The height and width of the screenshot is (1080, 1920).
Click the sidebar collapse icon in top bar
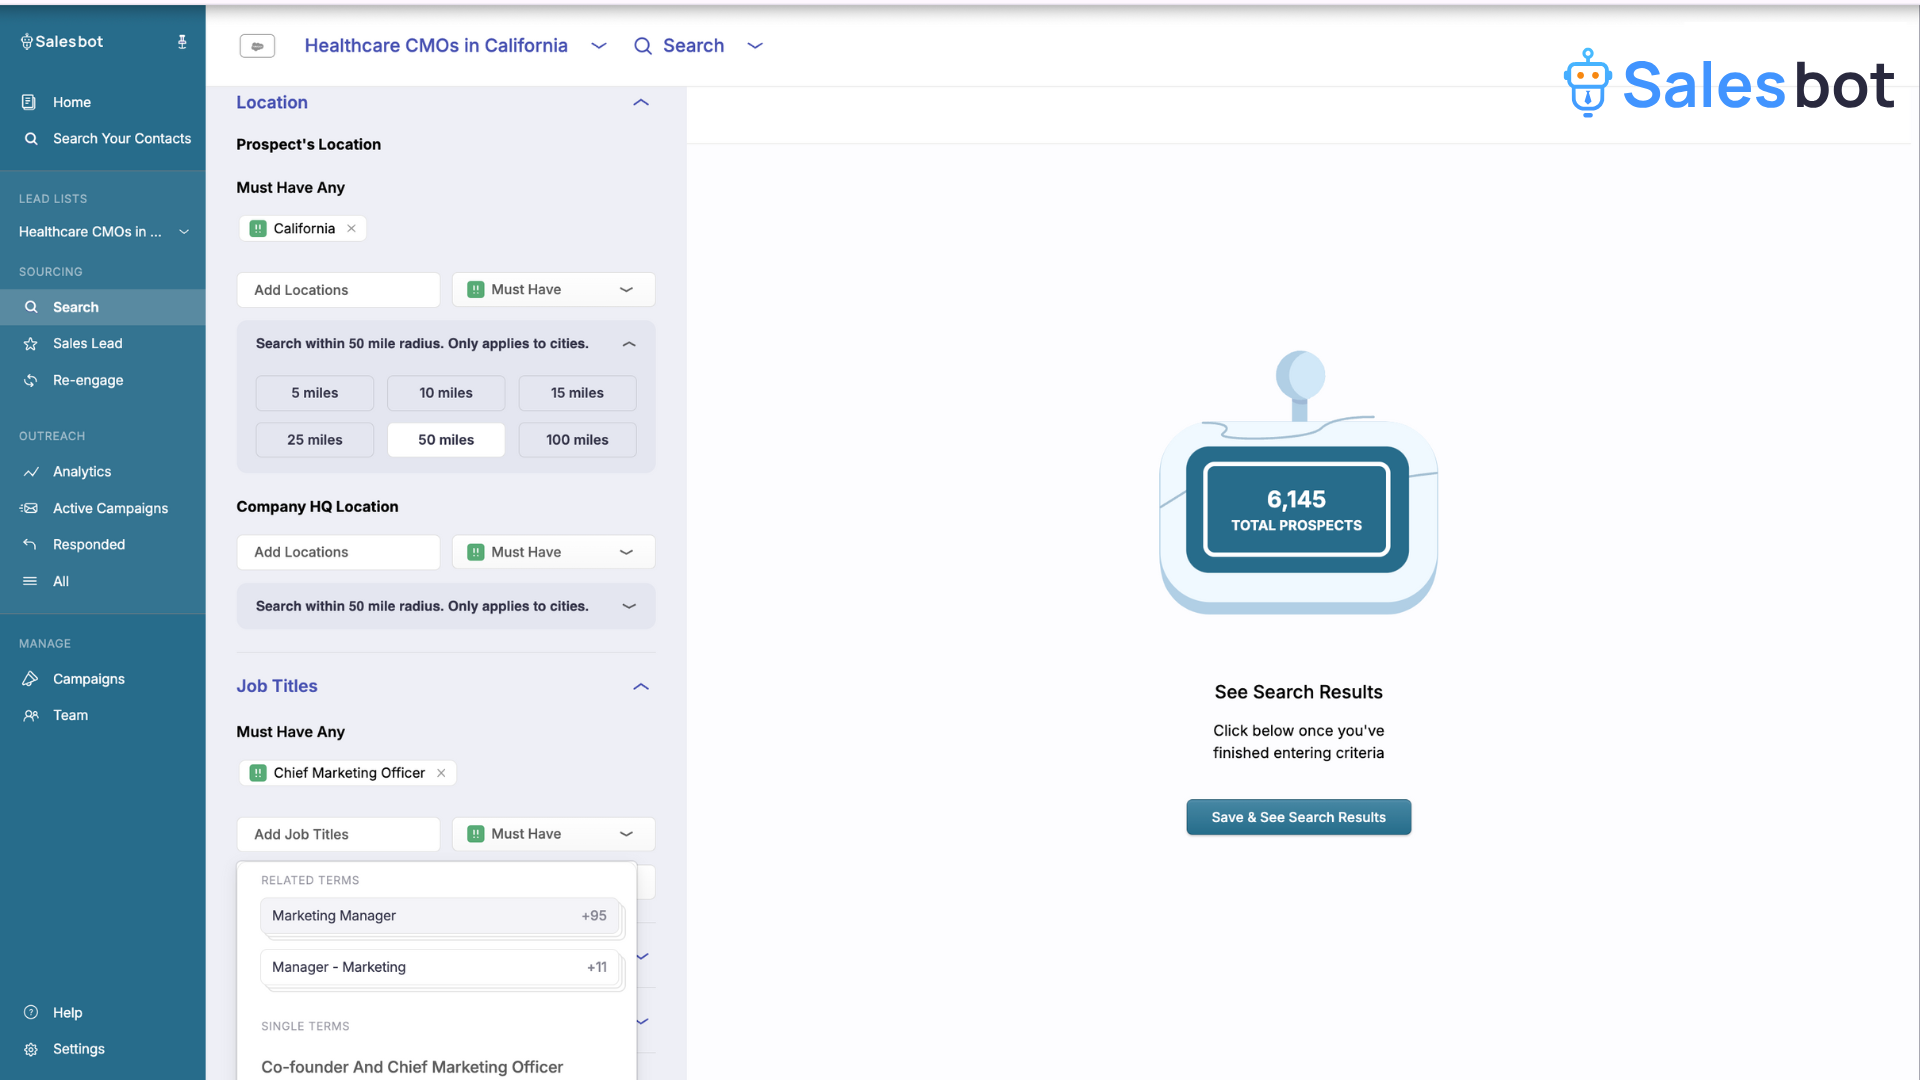[257, 46]
